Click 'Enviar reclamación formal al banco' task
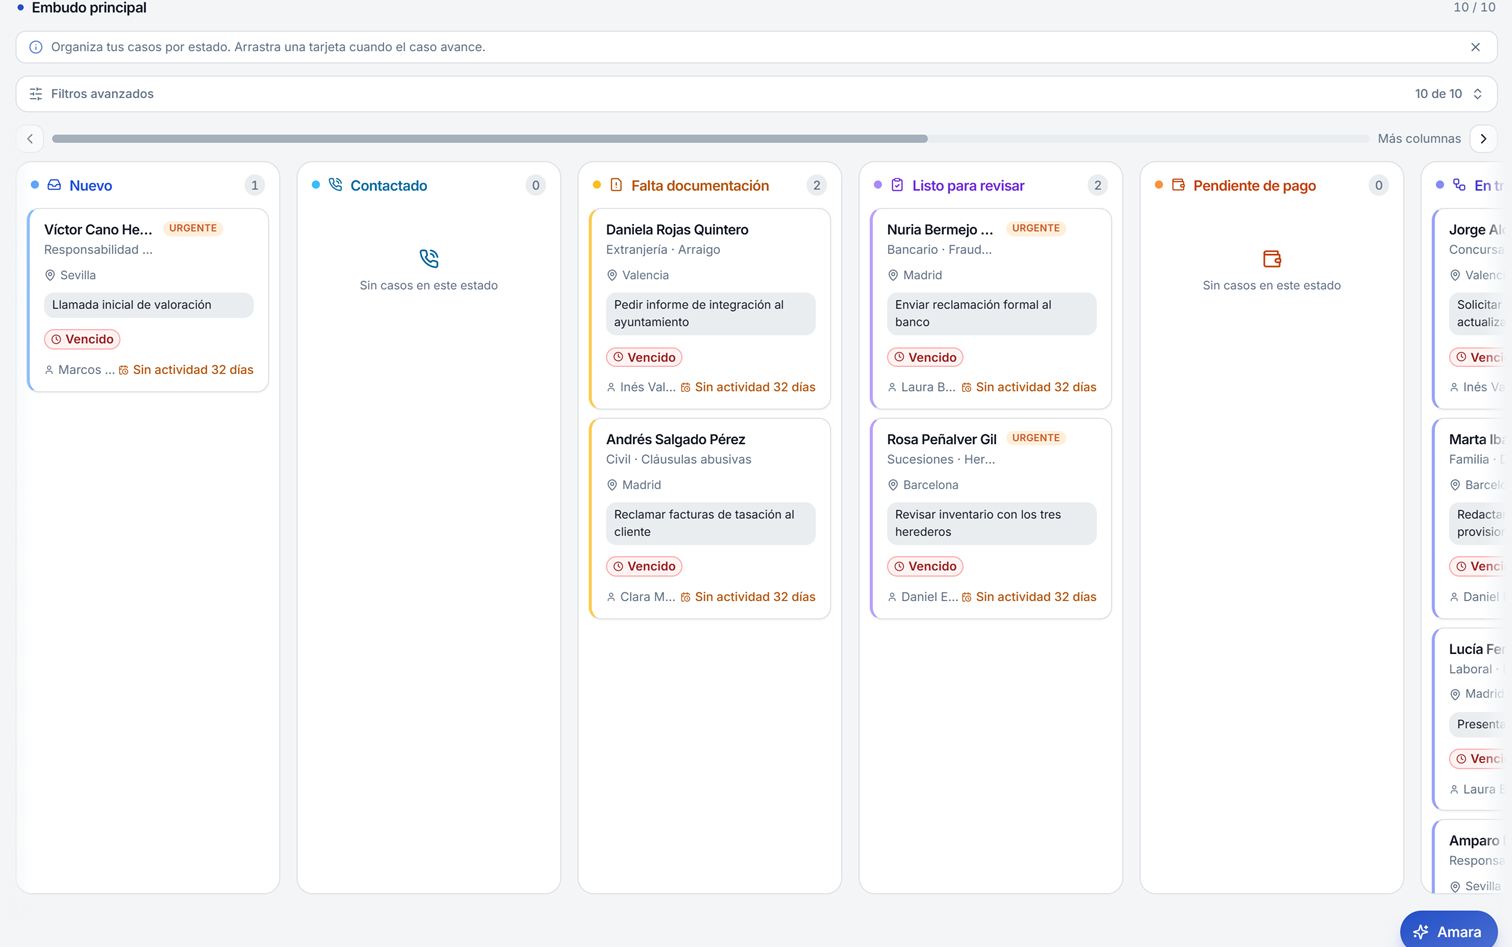This screenshot has height=947, width=1512. click(992, 313)
